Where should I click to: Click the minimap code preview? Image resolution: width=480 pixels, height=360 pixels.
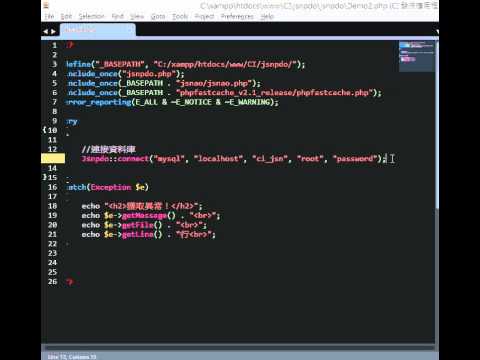point(417,56)
